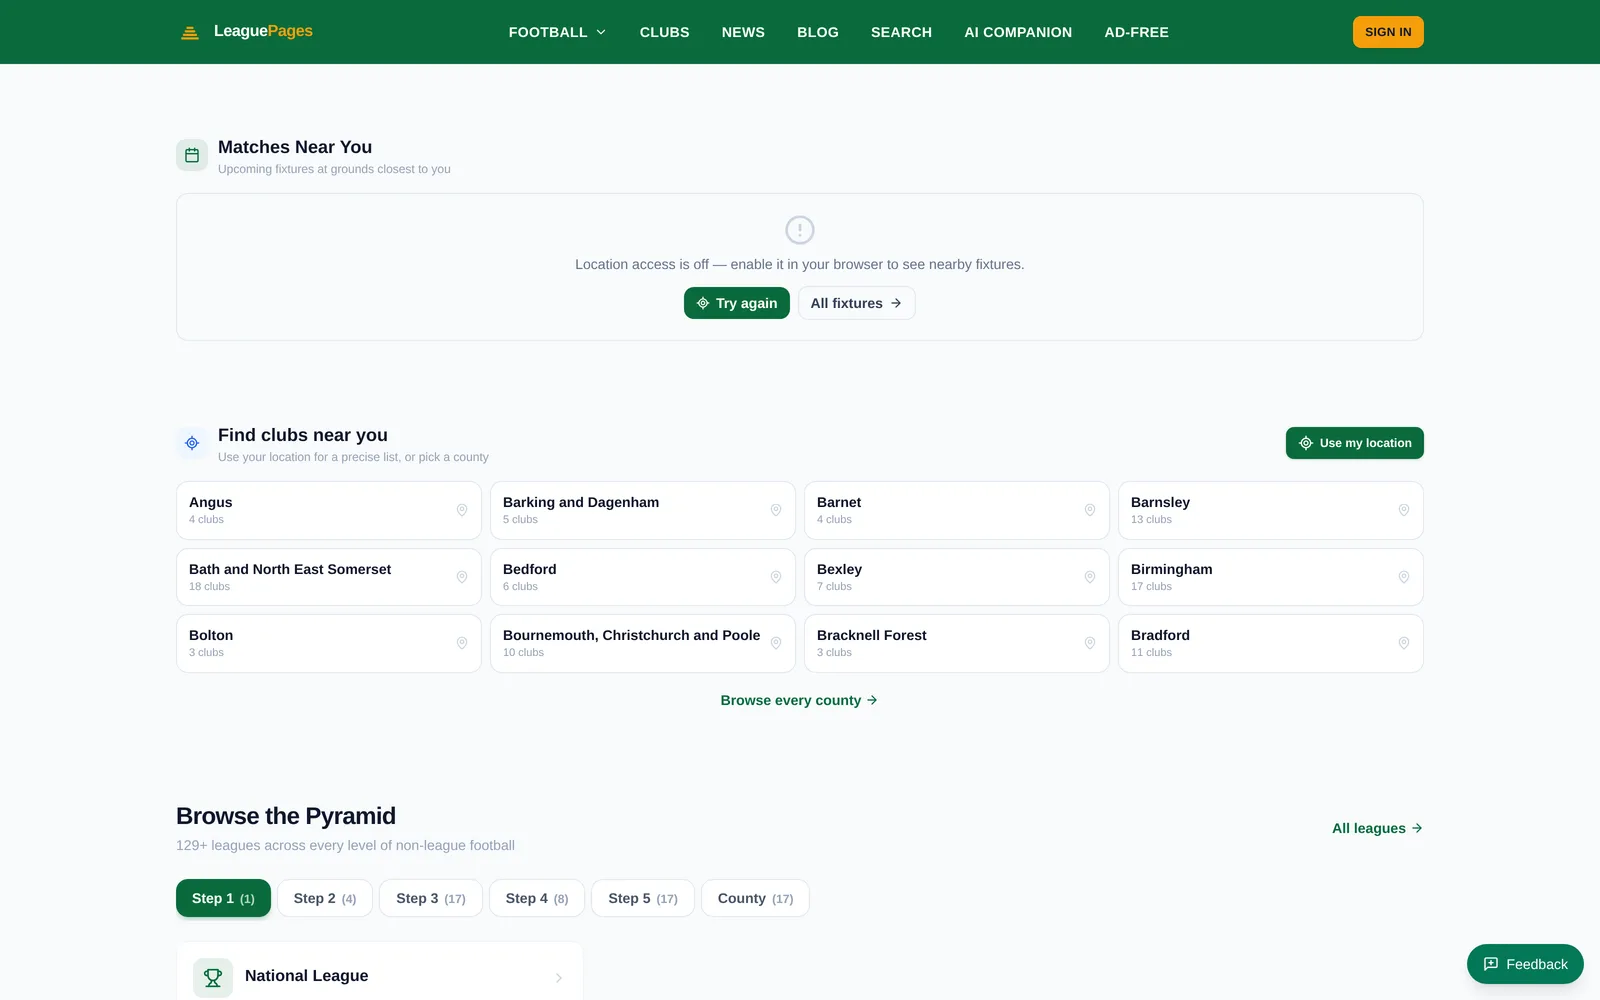Click the trophy icon next to National League

pos(213,977)
